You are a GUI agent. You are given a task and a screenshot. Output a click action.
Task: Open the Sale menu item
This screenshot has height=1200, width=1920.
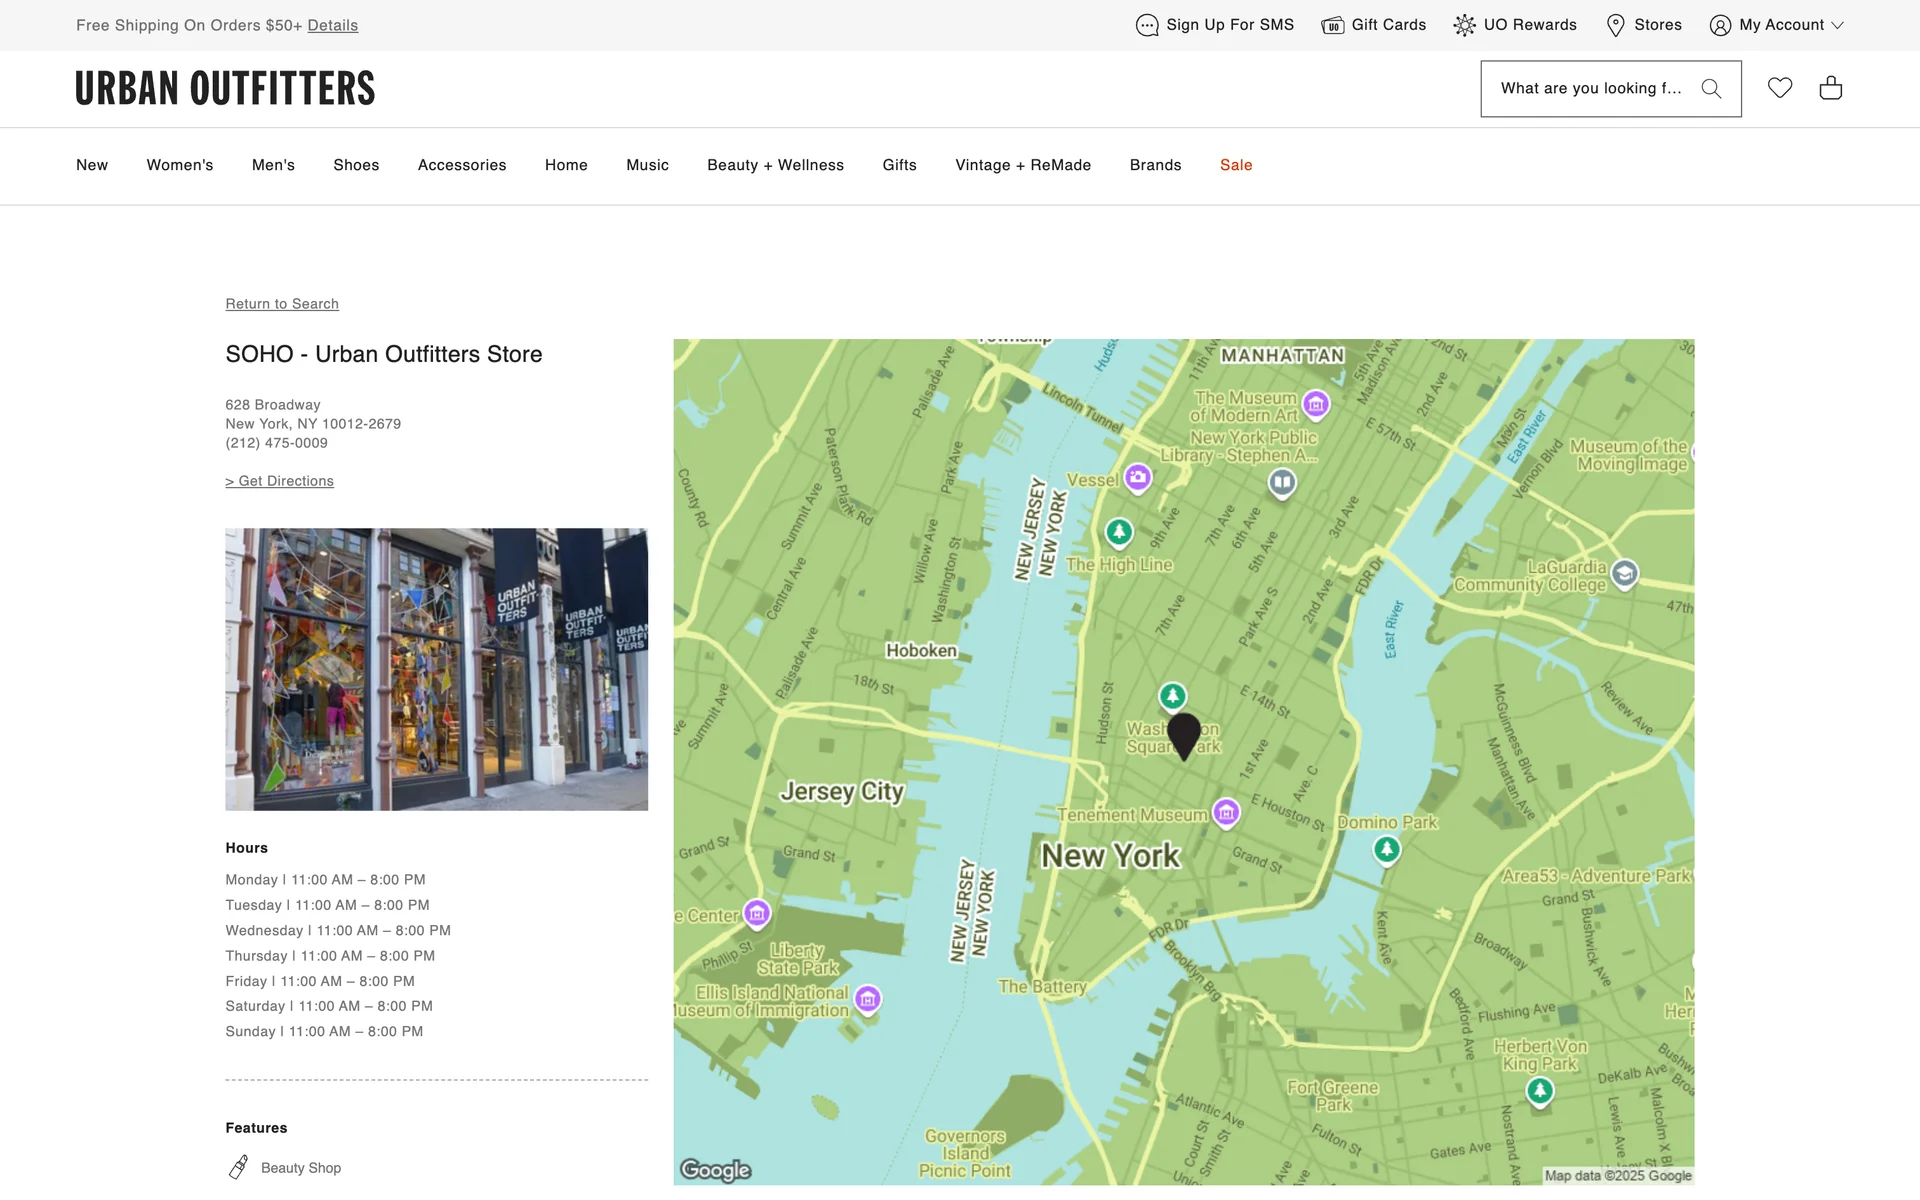1236,165
